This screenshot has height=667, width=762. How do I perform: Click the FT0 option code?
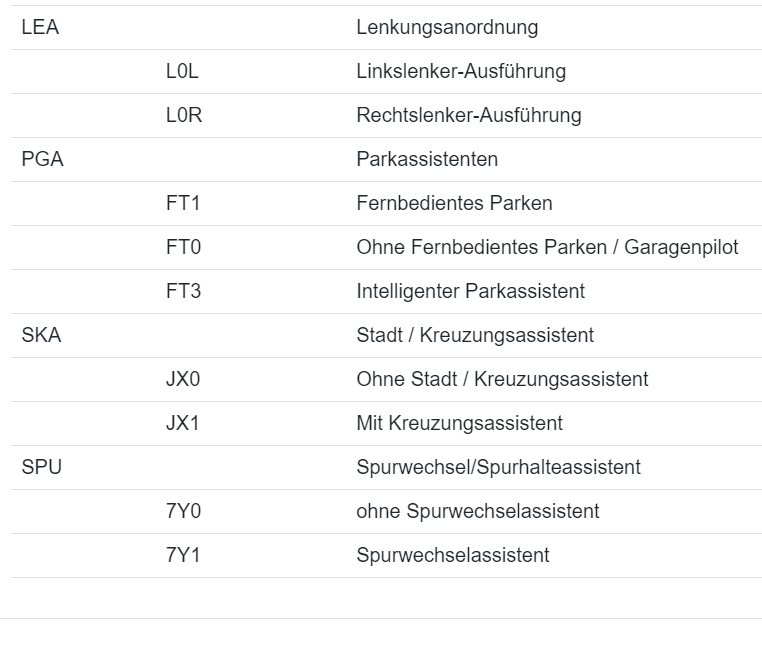point(183,248)
